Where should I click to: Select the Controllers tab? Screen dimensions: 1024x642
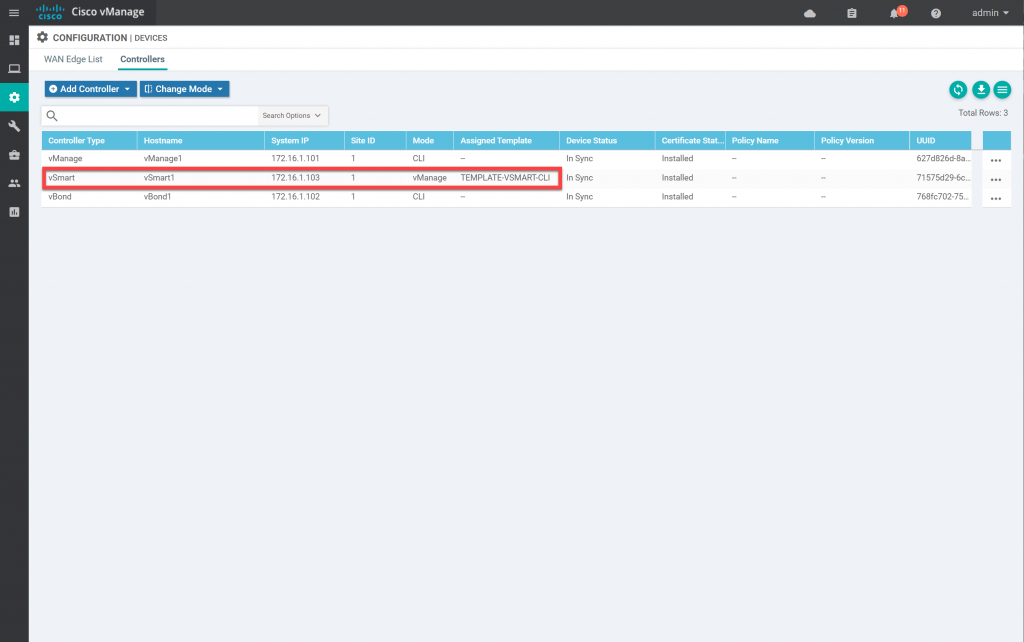click(x=142, y=59)
